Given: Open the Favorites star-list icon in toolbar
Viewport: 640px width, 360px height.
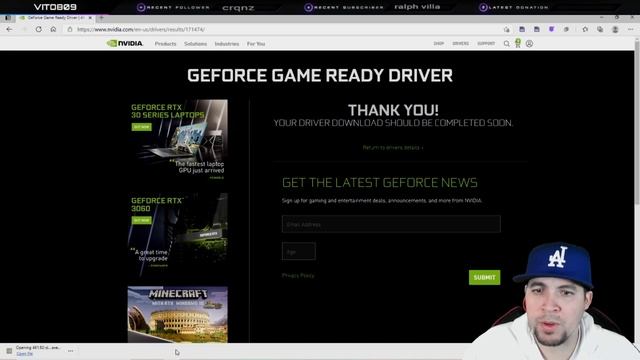Looking at the screenshot, I should (x=585, y=29).
